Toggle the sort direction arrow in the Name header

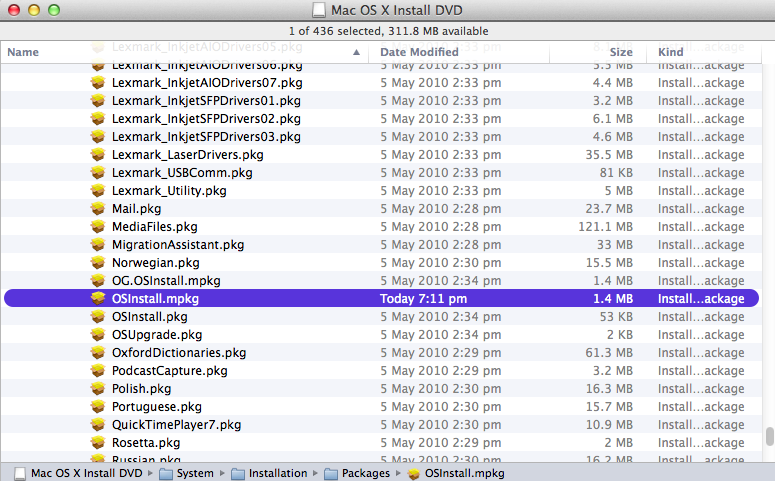tap(356, 52)
